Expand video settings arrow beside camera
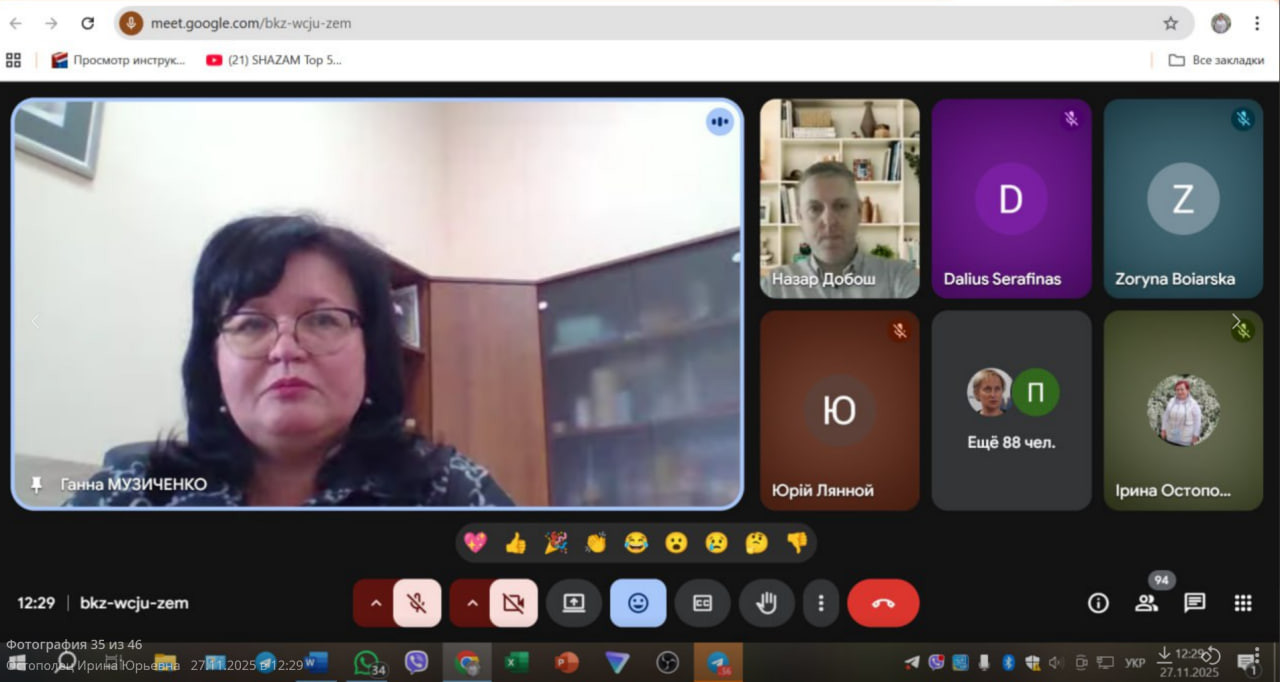 (472, 603)
